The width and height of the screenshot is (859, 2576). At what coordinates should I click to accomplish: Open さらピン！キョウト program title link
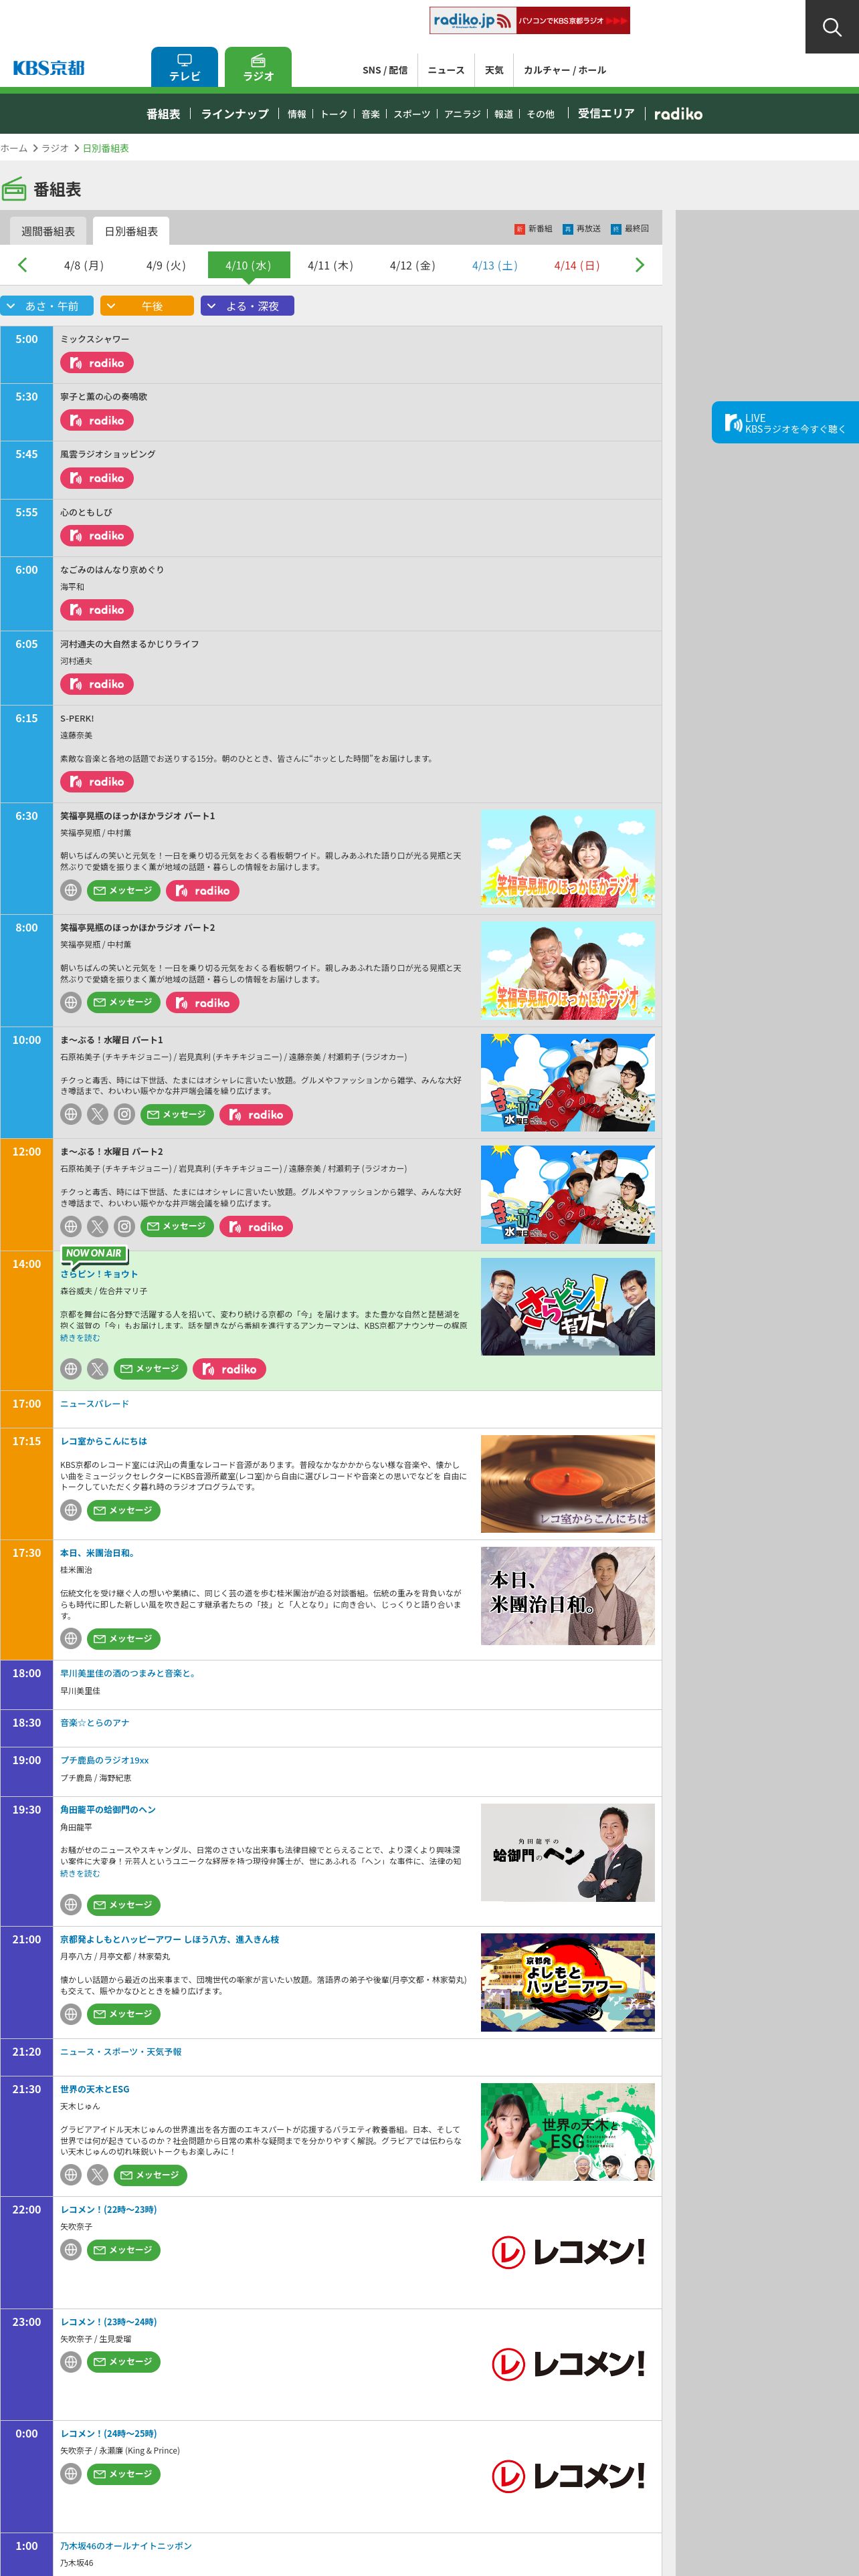tap(99, 1274)
